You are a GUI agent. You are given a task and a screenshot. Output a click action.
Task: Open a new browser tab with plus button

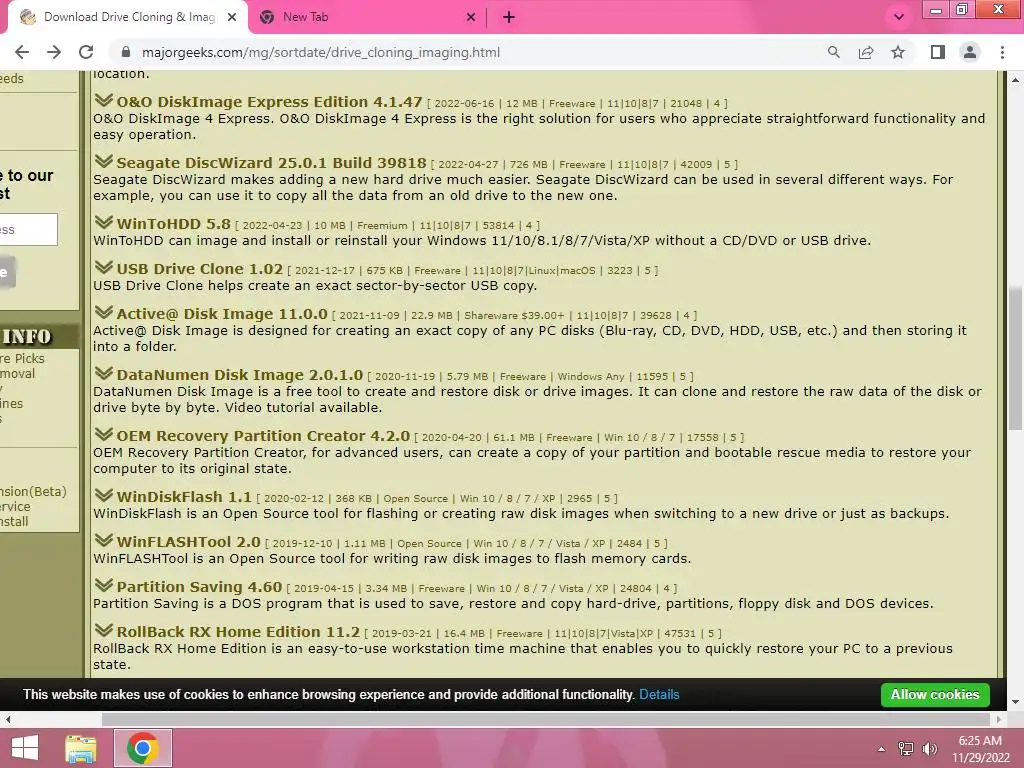509,18
